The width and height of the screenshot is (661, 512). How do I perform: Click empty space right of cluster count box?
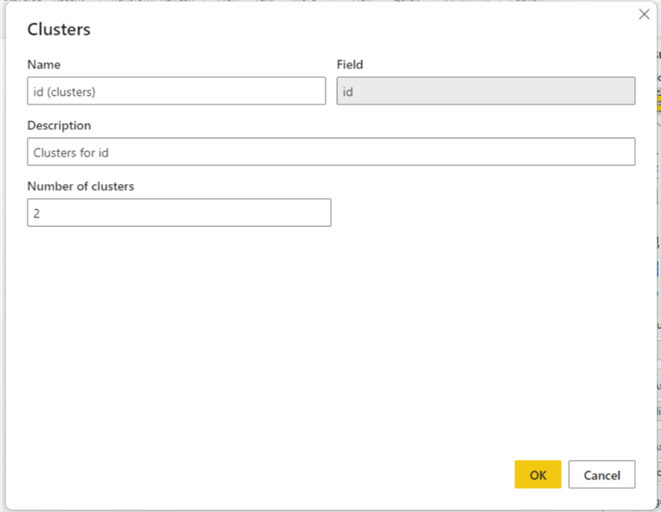coord(480,213)
